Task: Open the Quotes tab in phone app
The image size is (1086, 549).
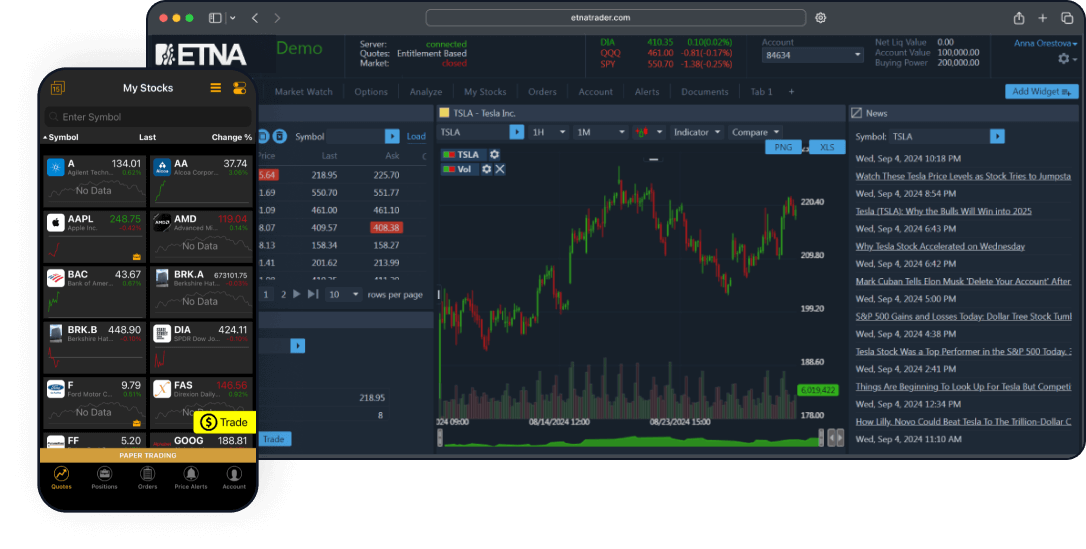Action: pos(61,478)
